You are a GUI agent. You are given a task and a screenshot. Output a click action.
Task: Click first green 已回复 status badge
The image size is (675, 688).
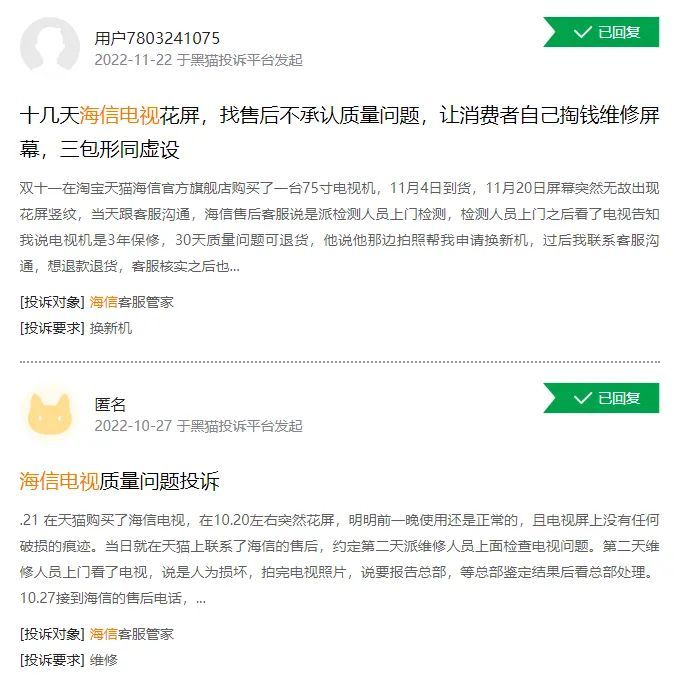pos(601,32)
